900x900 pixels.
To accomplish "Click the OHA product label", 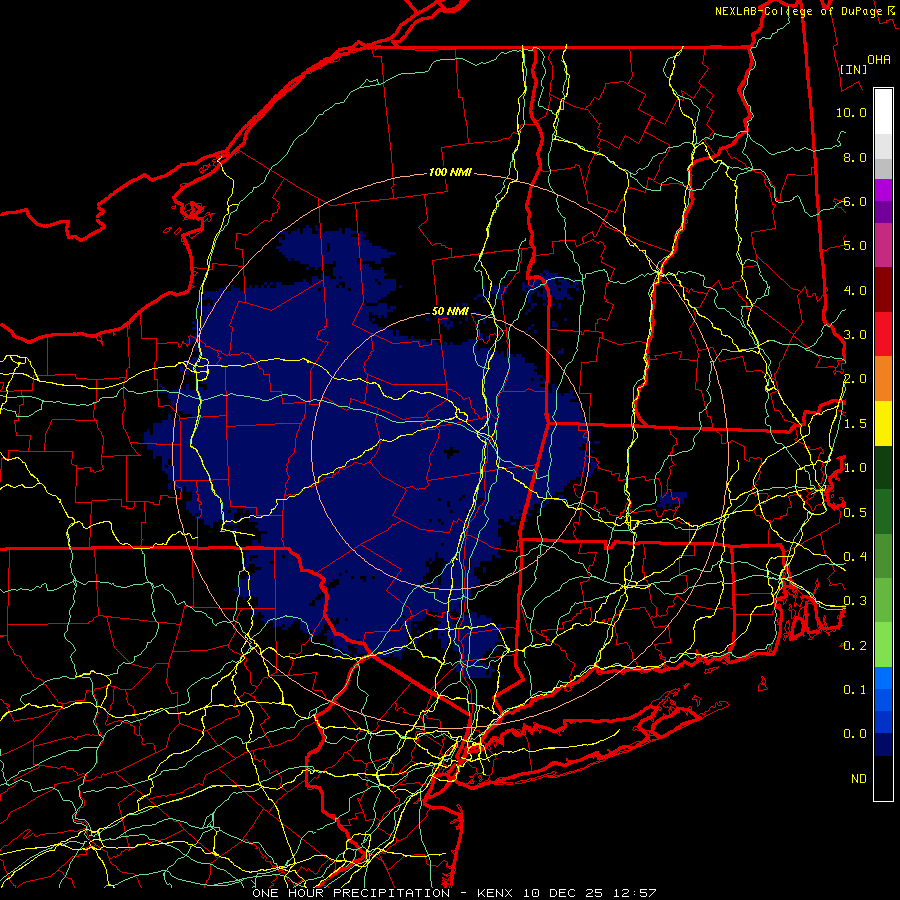I will [879, 60].
